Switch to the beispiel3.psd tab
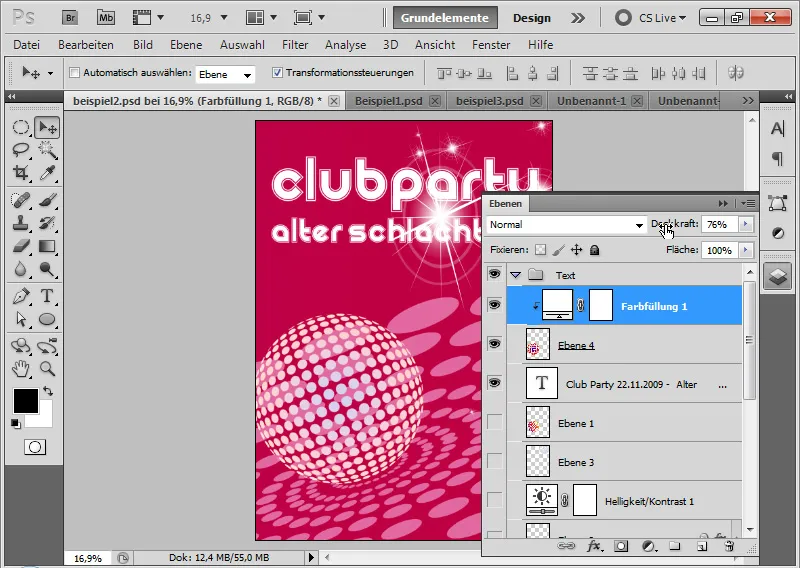800x568 pixels. tap(489, 101)
